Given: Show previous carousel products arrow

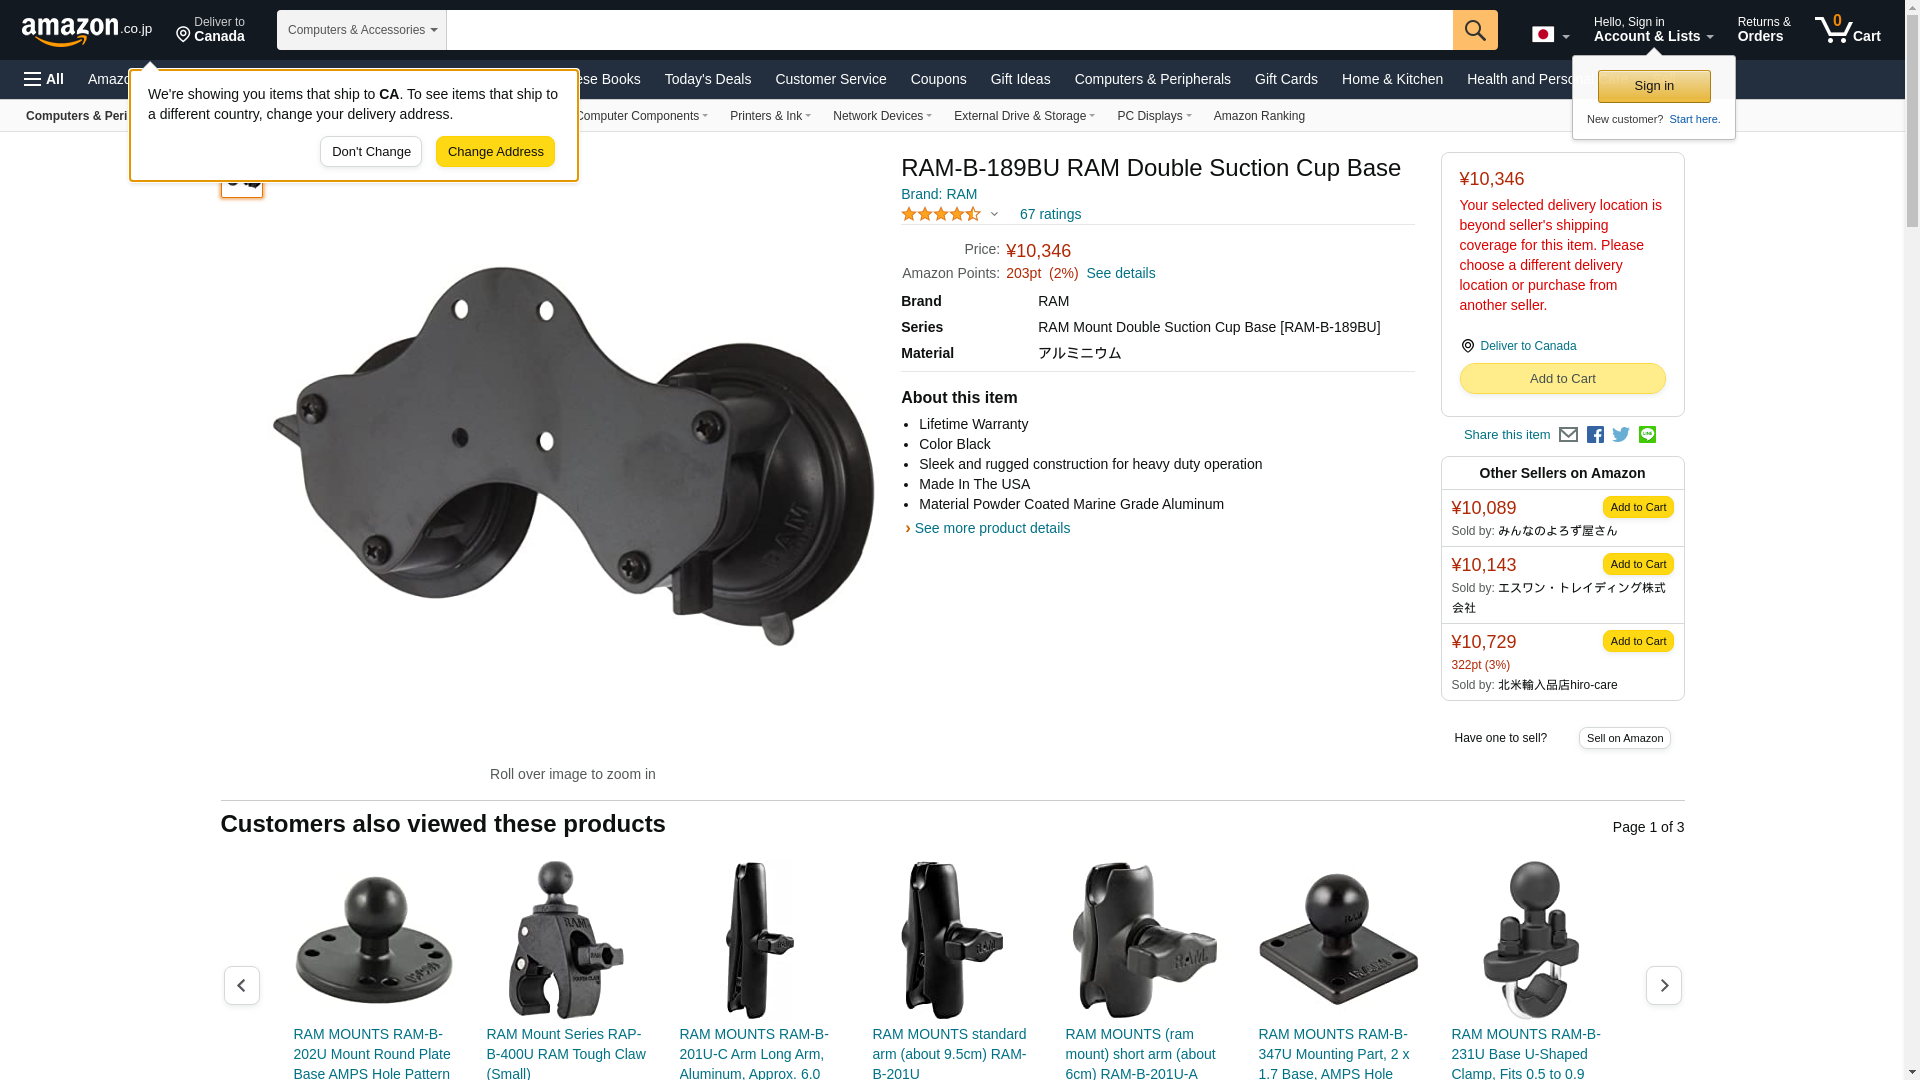Looking at the screenshot, I should point(242,986).
